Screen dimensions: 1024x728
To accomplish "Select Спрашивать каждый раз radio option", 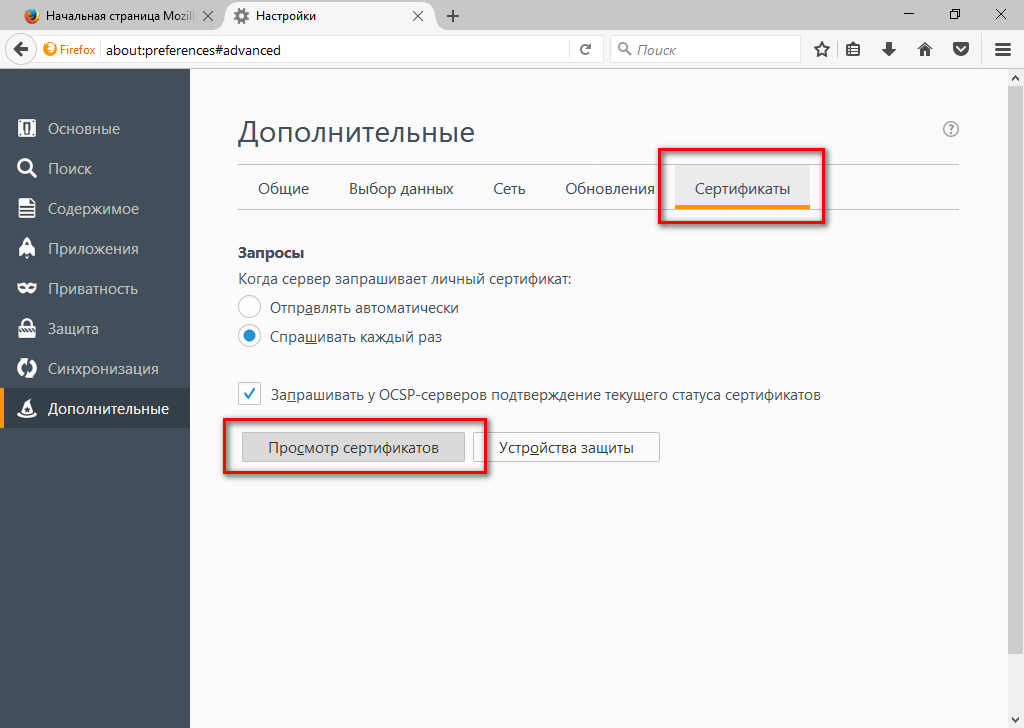I will click(249, 336).
